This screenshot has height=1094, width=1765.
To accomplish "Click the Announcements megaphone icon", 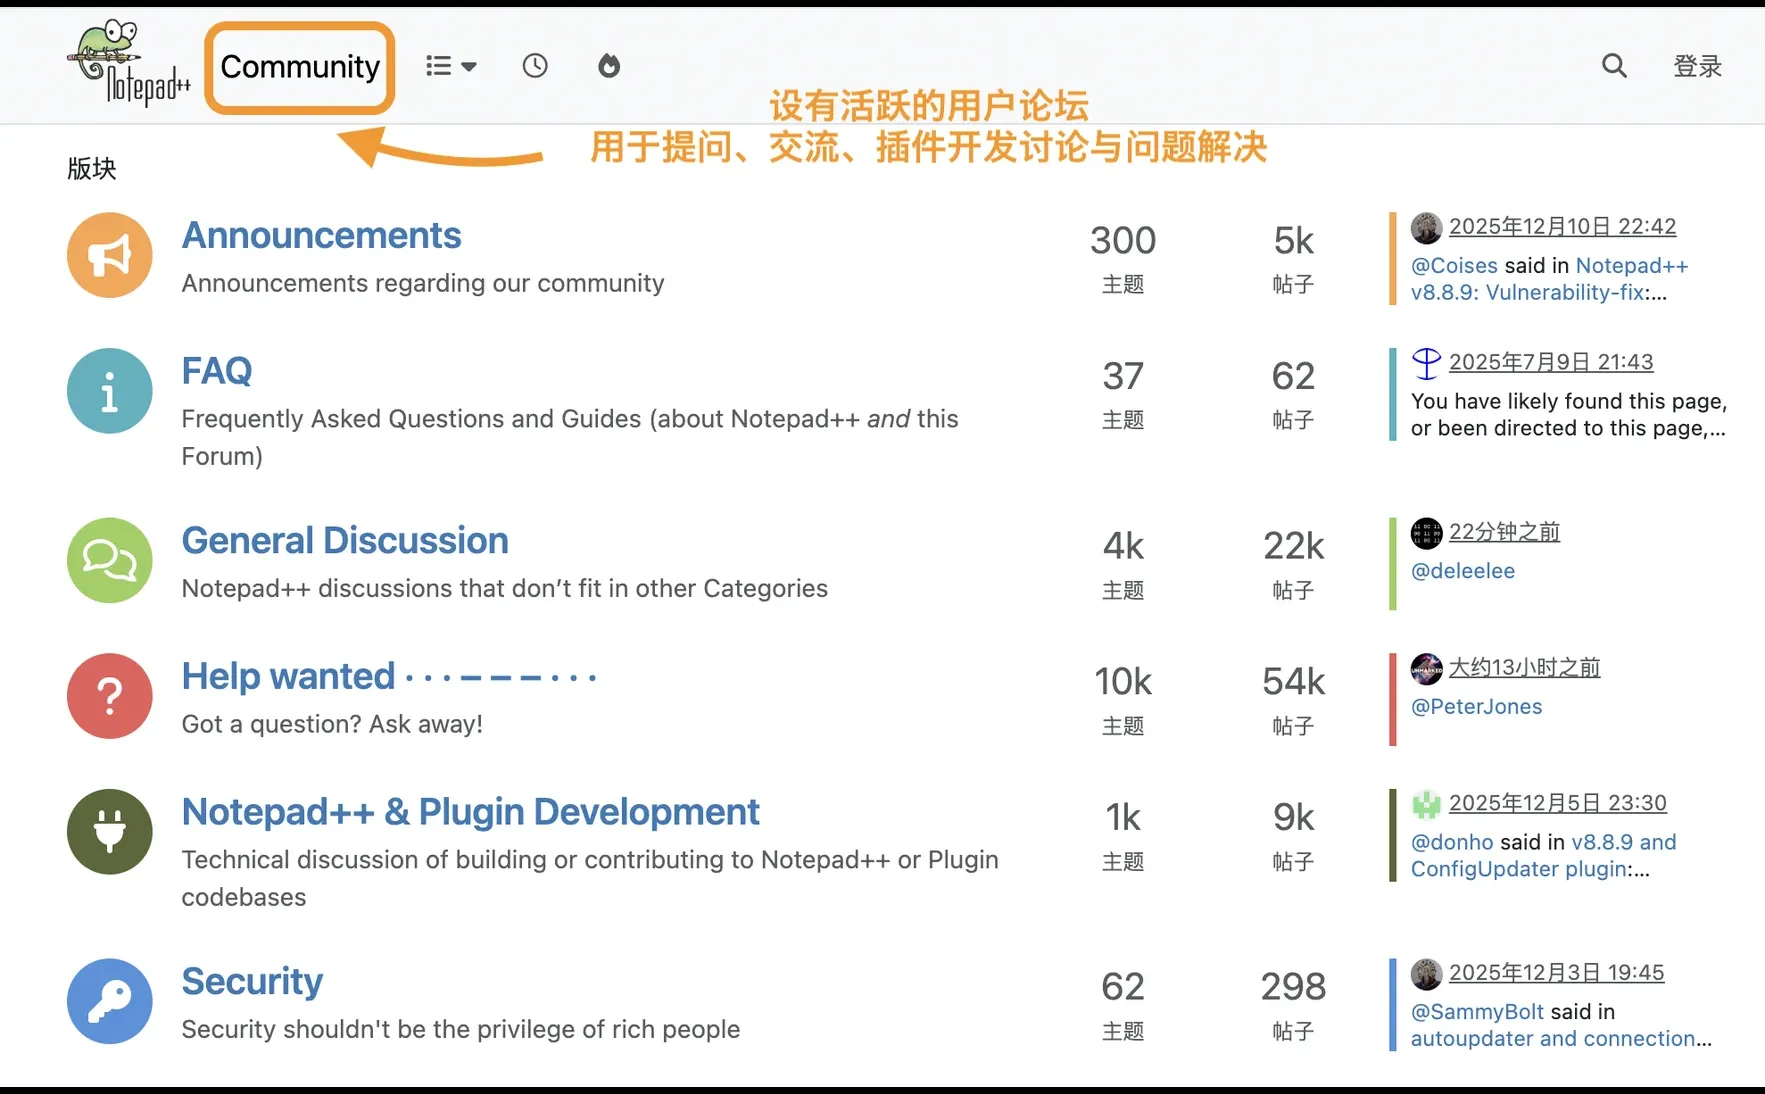I will pyautogui.click(x=110, y=255).
